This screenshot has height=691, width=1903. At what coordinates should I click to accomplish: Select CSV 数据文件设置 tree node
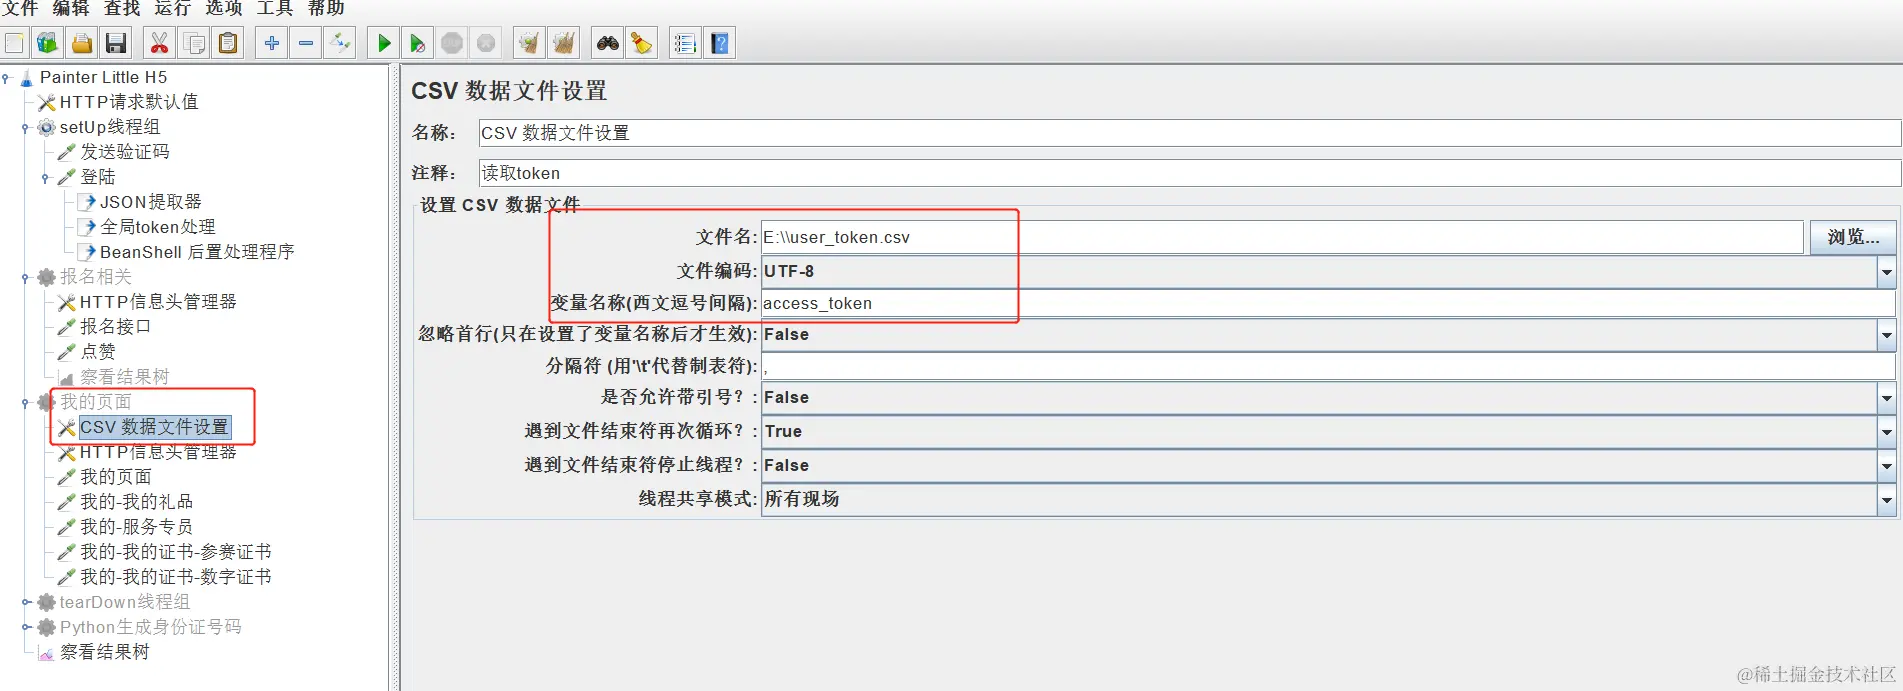[154, 427]
